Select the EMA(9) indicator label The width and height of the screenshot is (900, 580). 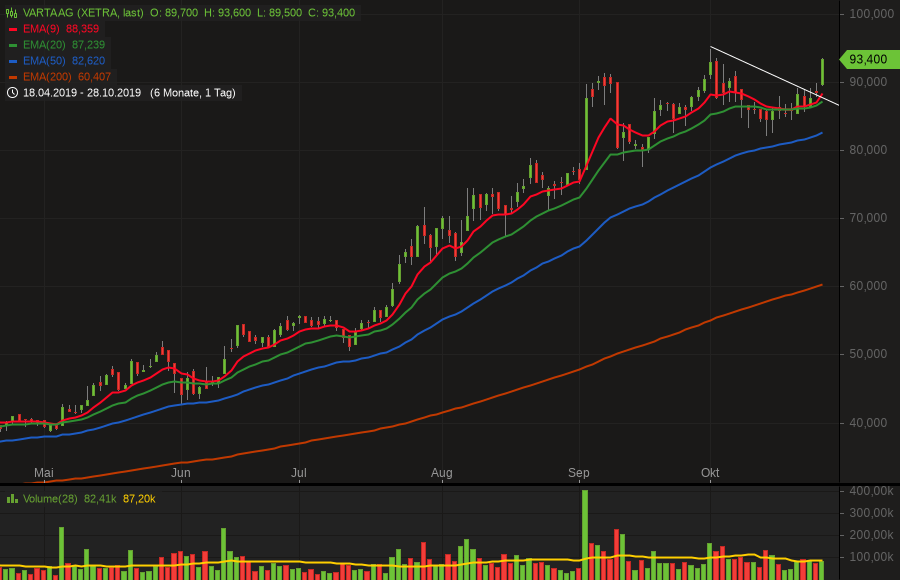coord(42,29)
